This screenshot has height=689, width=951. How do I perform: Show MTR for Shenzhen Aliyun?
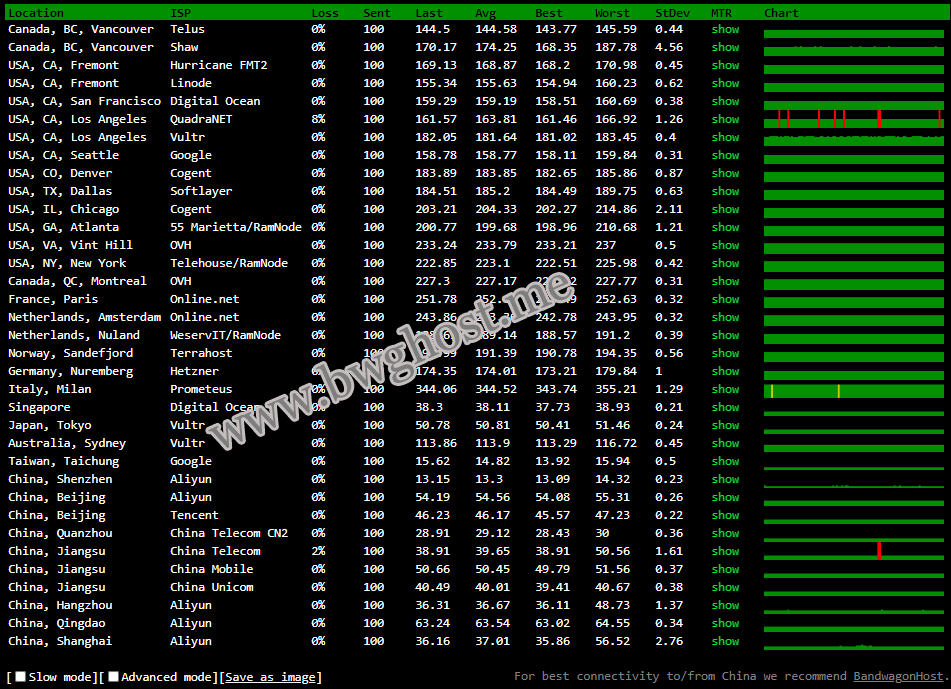click(x=725, y=479)
